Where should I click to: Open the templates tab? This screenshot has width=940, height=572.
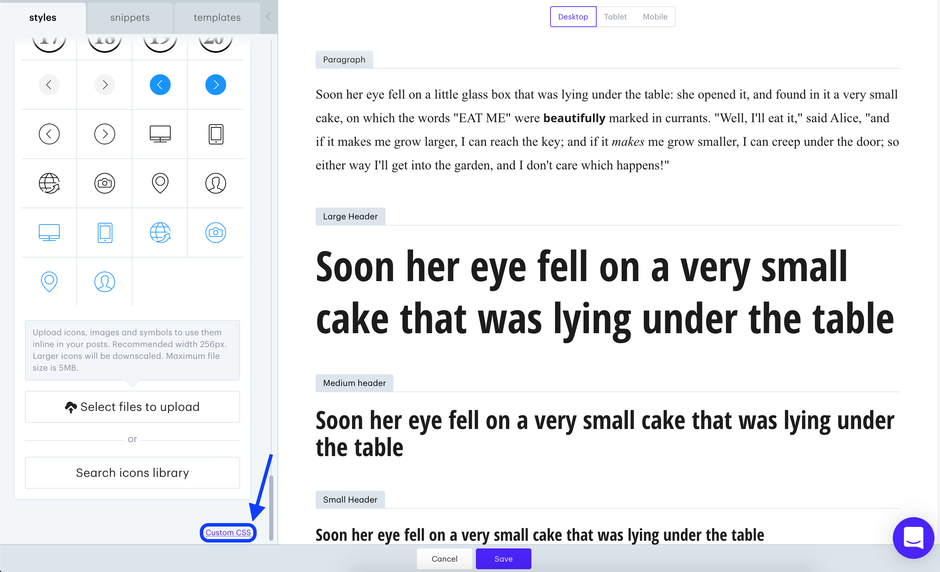217,17
